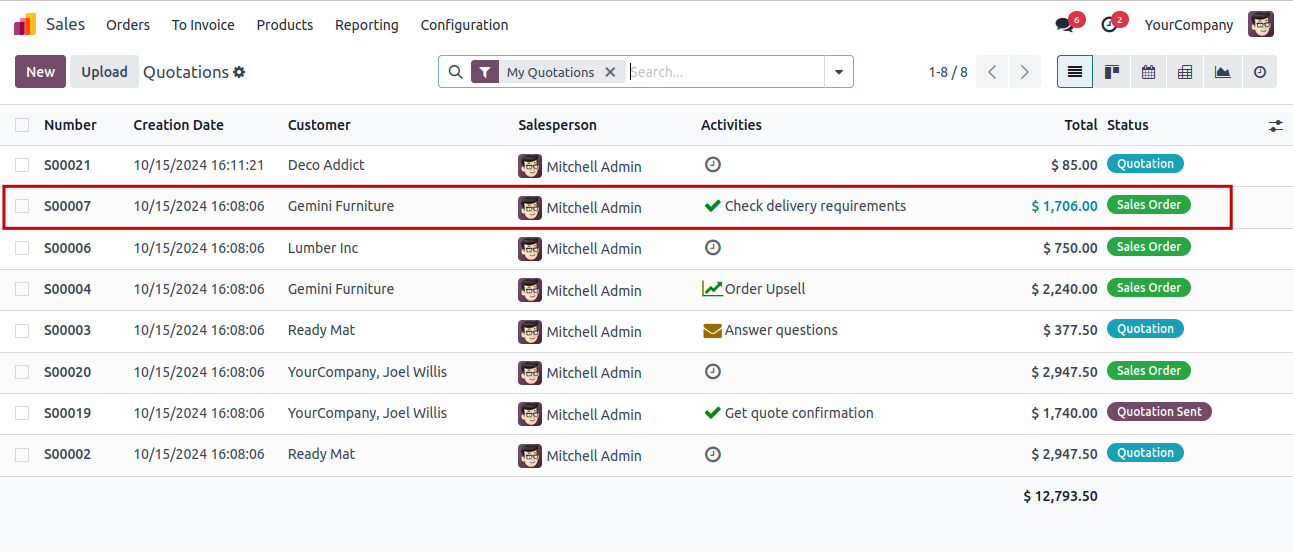Check the box for order S00003
The height and width of the screenshot is (552, 1293).
click(x=22, y=330)
